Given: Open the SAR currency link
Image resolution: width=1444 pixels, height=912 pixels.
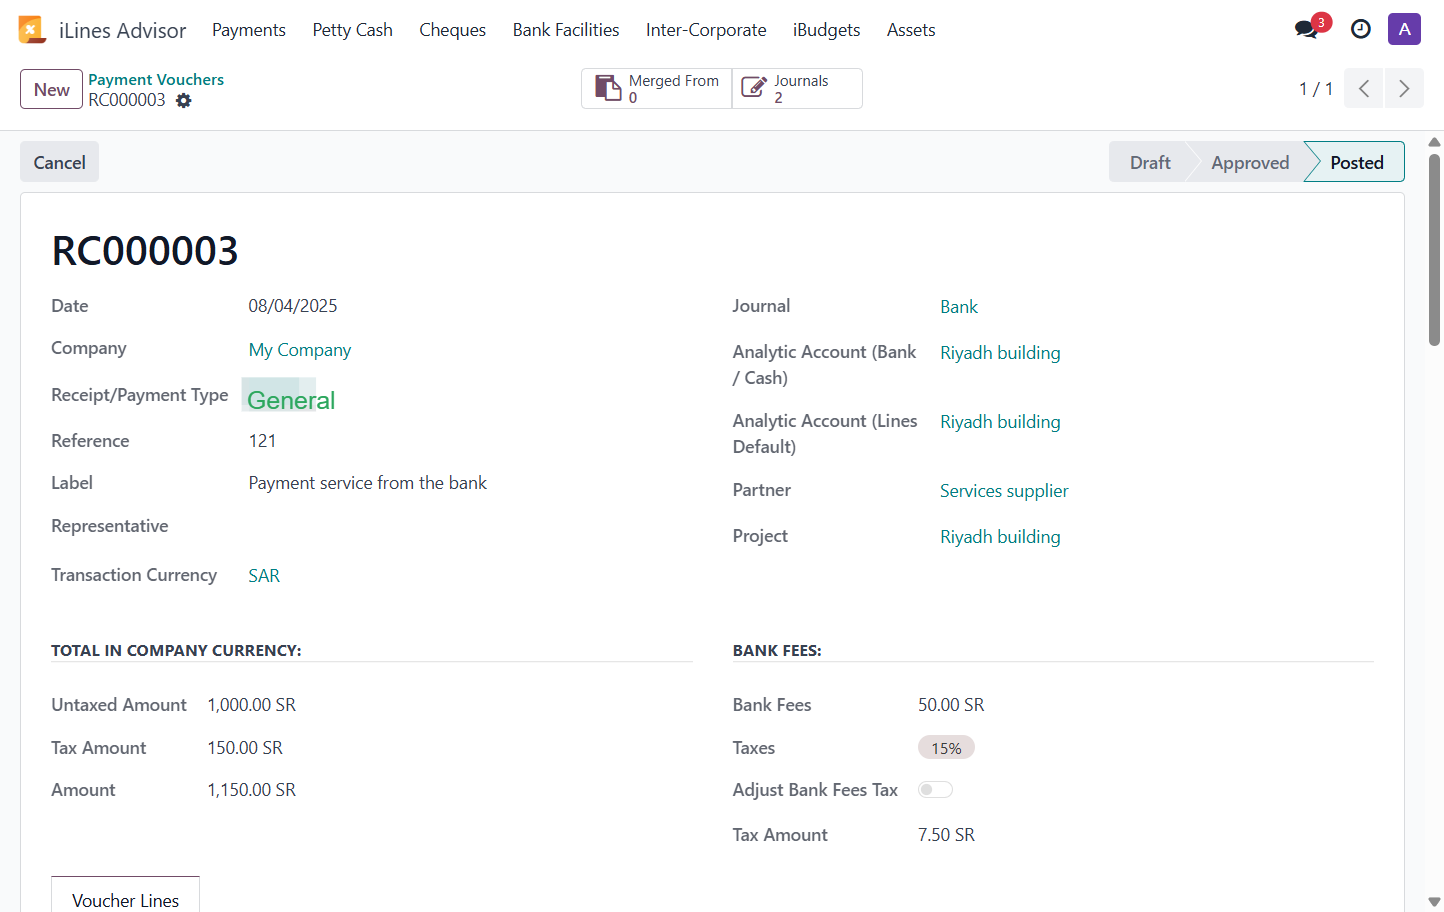Looking at the screenshot, I should pyautogui.click(x=264, y=576).
